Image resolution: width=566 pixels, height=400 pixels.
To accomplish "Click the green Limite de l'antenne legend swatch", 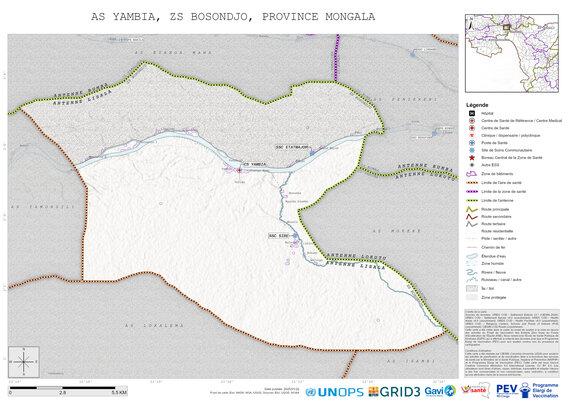I will (x=471, y=200).
